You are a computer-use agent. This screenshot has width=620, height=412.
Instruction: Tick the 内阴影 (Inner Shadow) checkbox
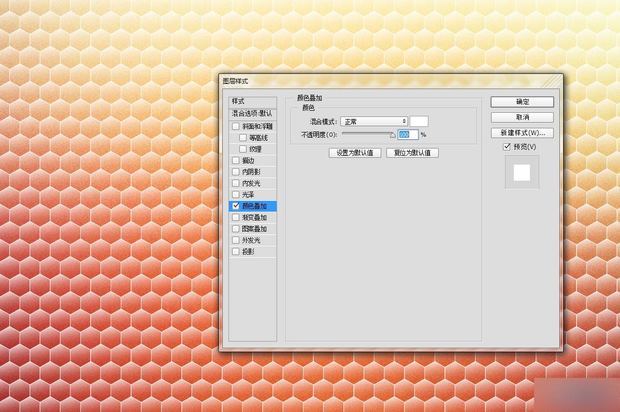(x=236, y=172)
